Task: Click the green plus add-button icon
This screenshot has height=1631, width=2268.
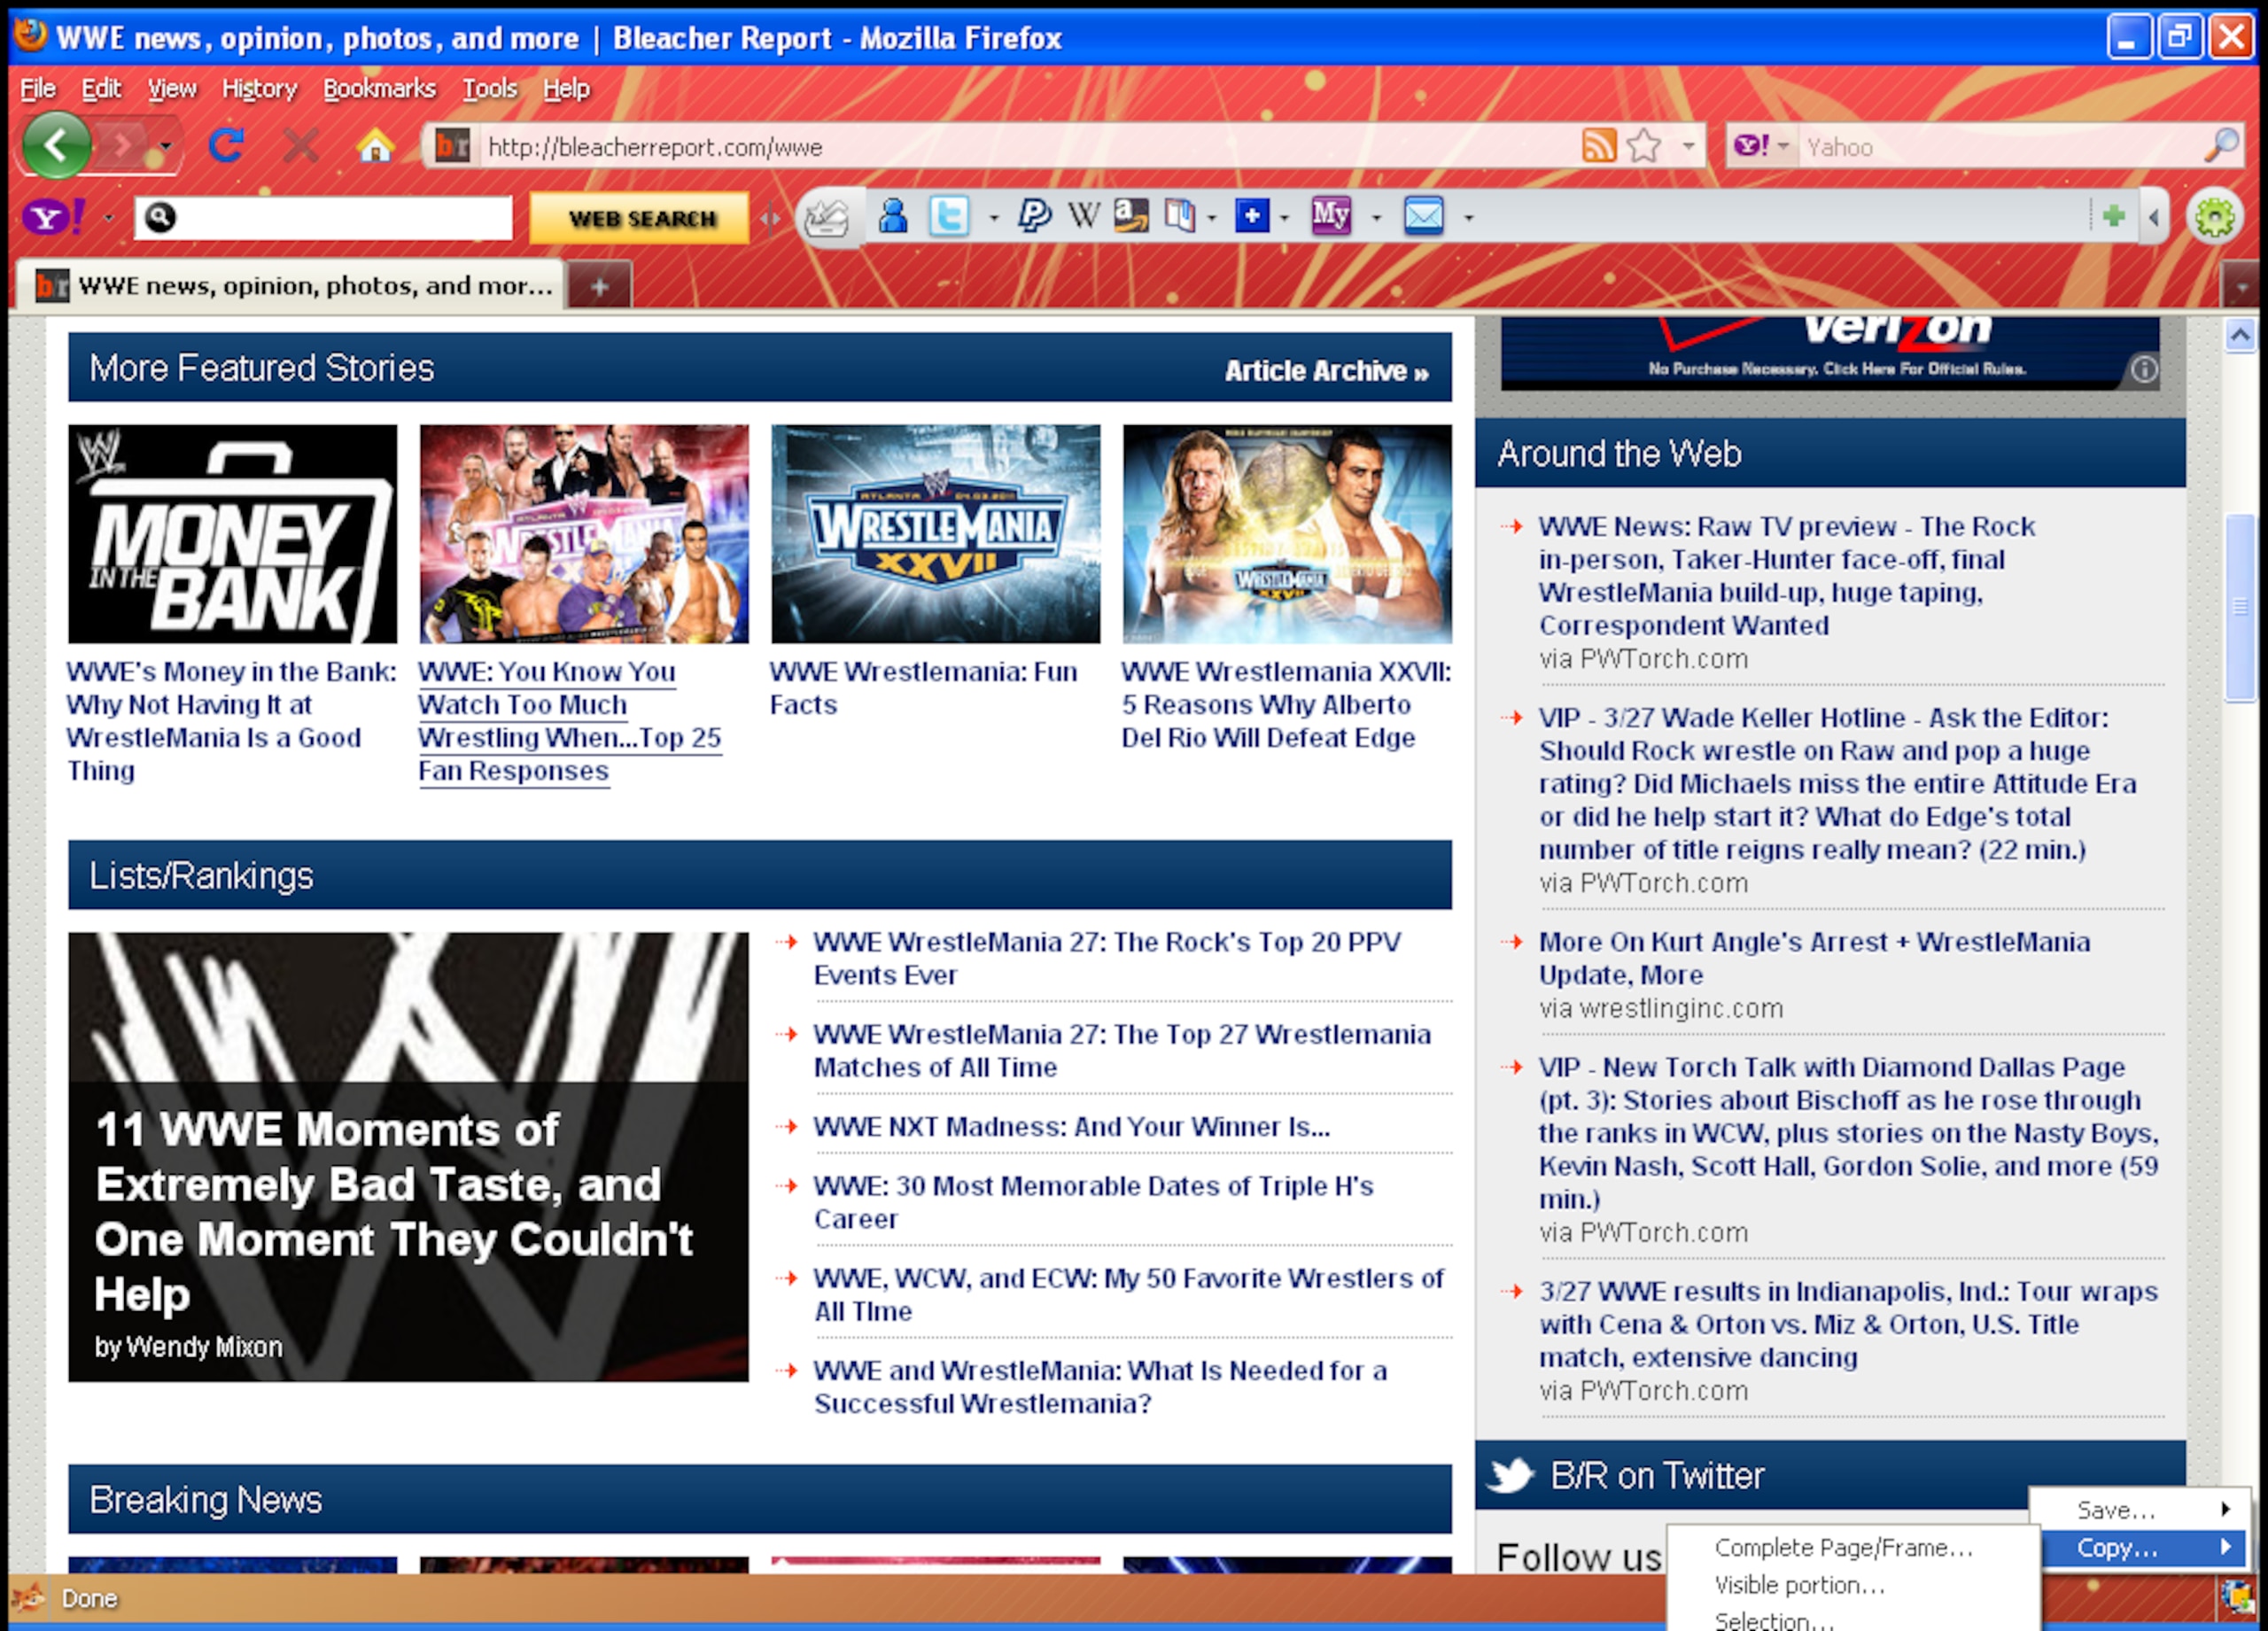Action: (x=2113, y=216)
